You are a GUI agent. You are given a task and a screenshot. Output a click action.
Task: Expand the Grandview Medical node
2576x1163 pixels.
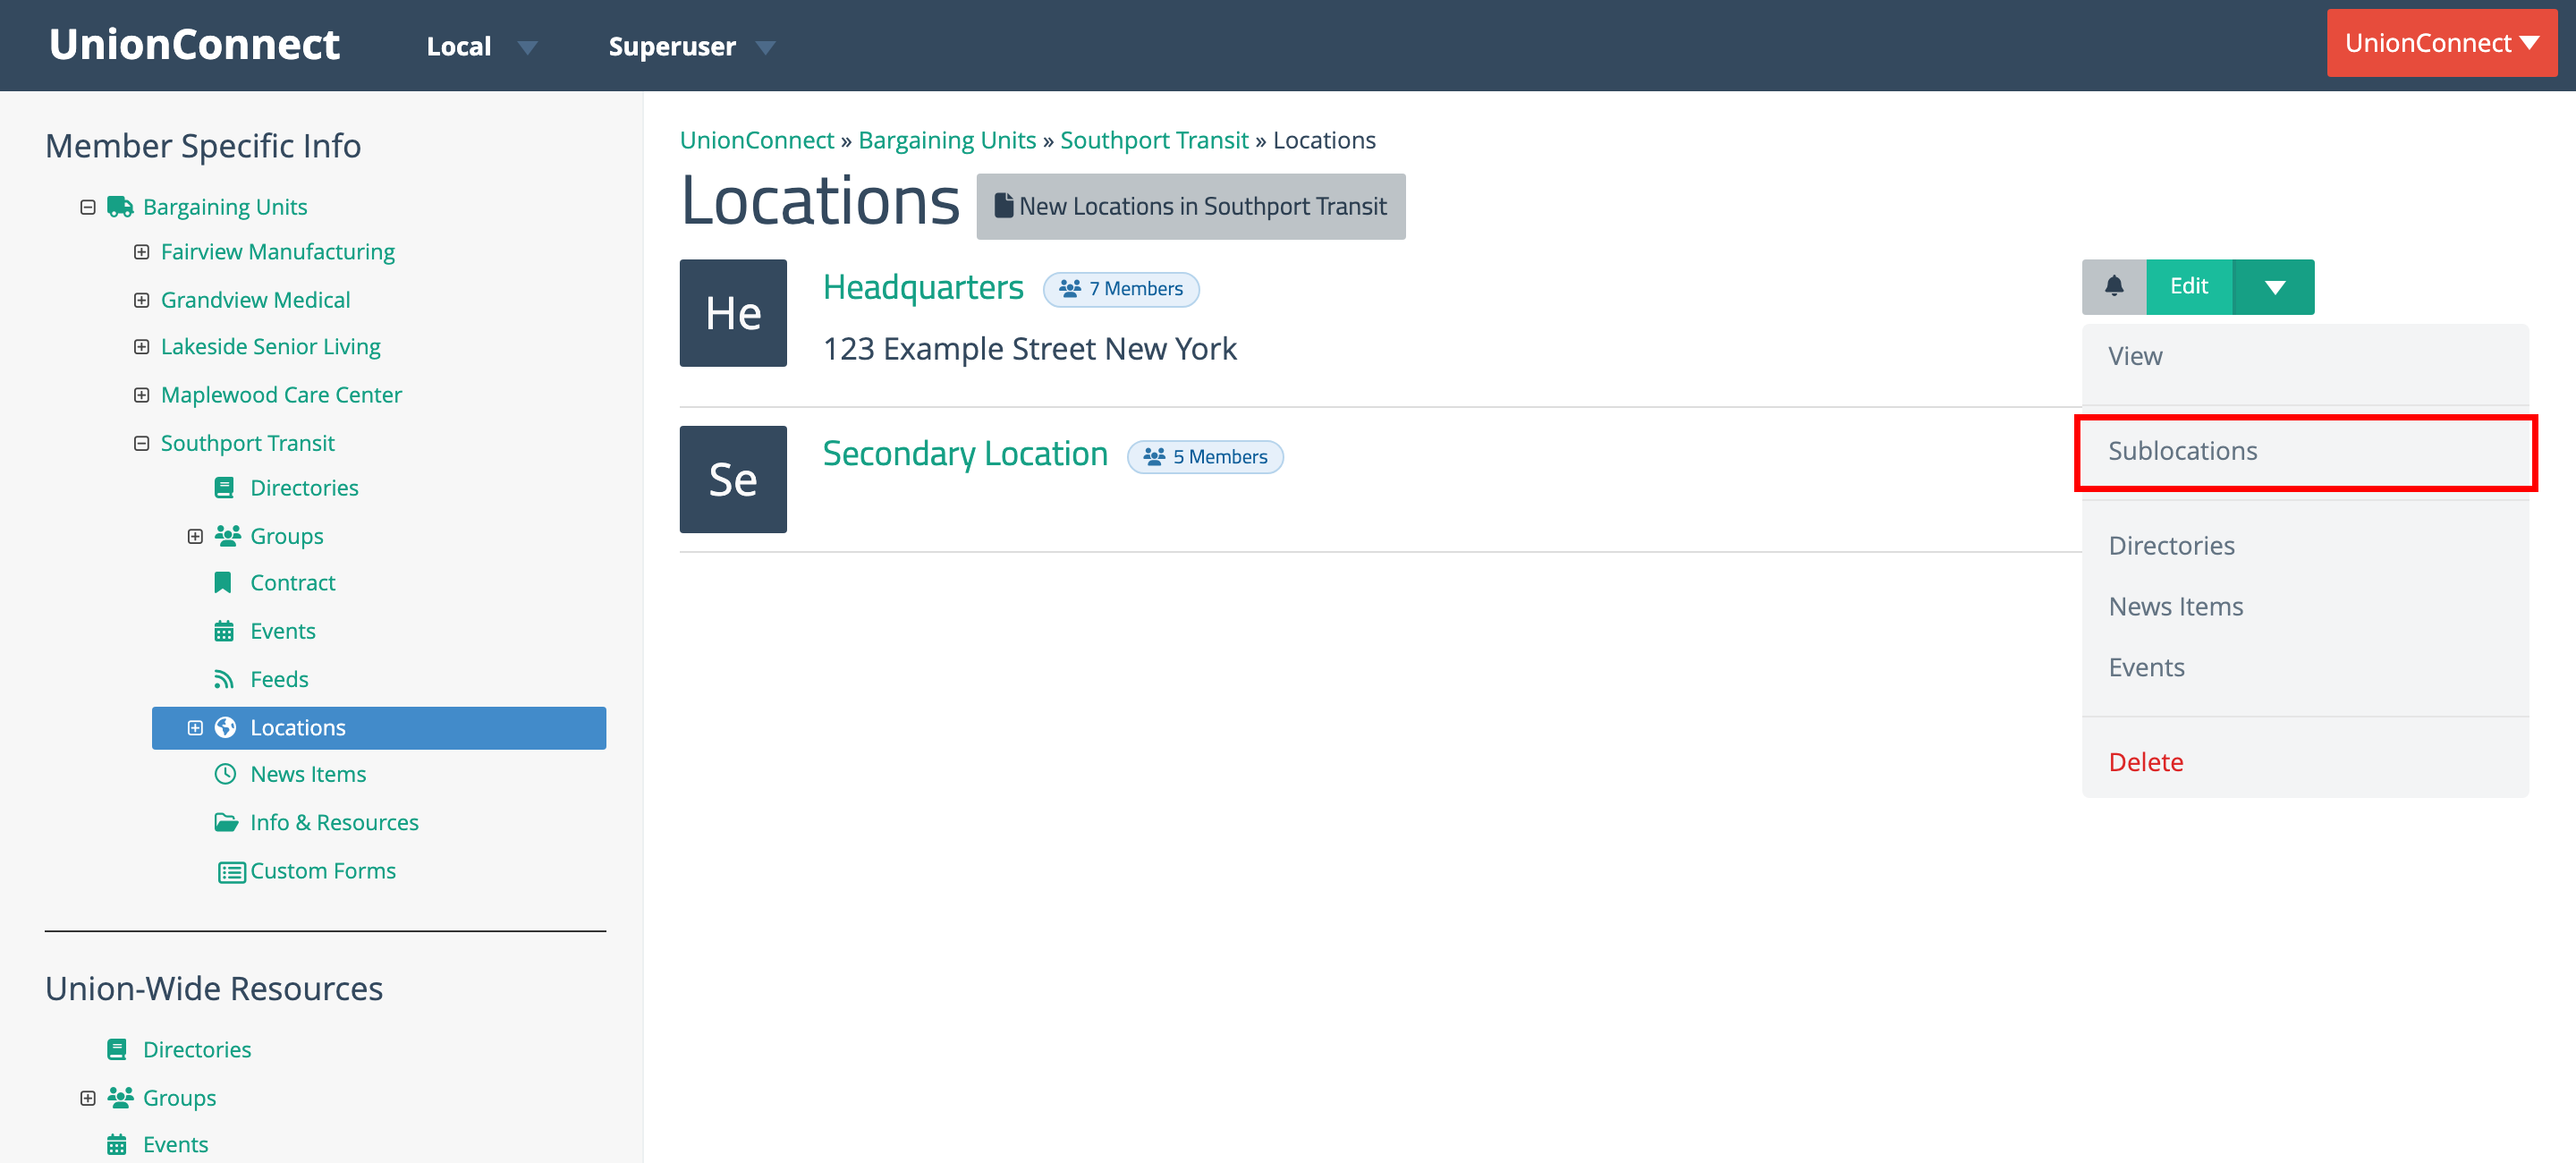coord(141,300)
